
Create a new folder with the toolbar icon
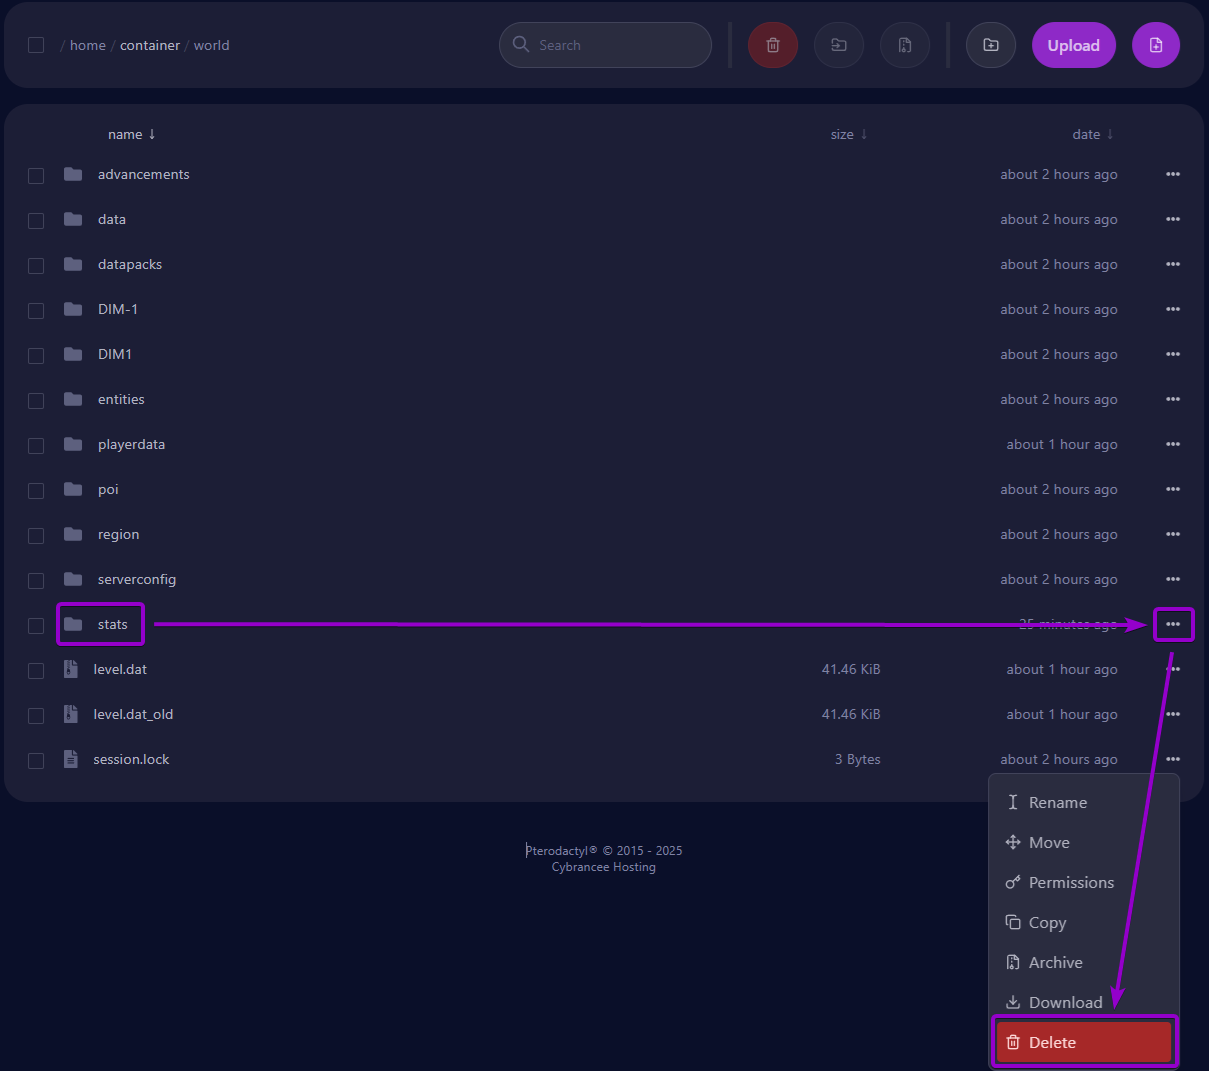coord(991,45)
